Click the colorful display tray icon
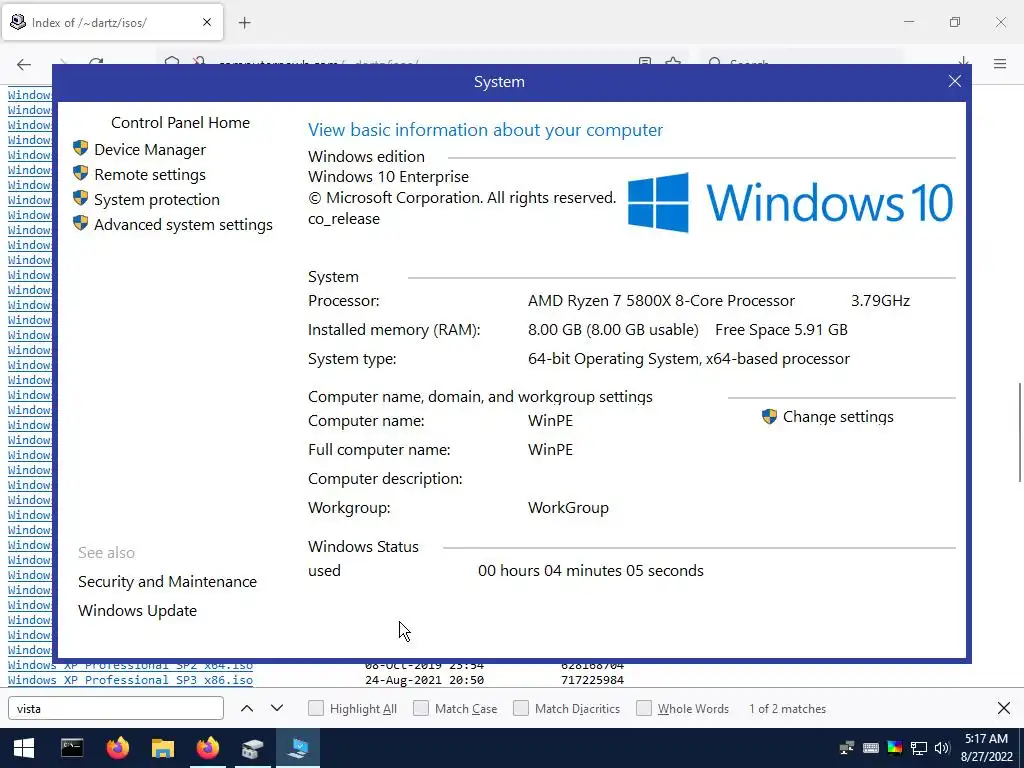 pyautogui.click(x=895, y=748)
